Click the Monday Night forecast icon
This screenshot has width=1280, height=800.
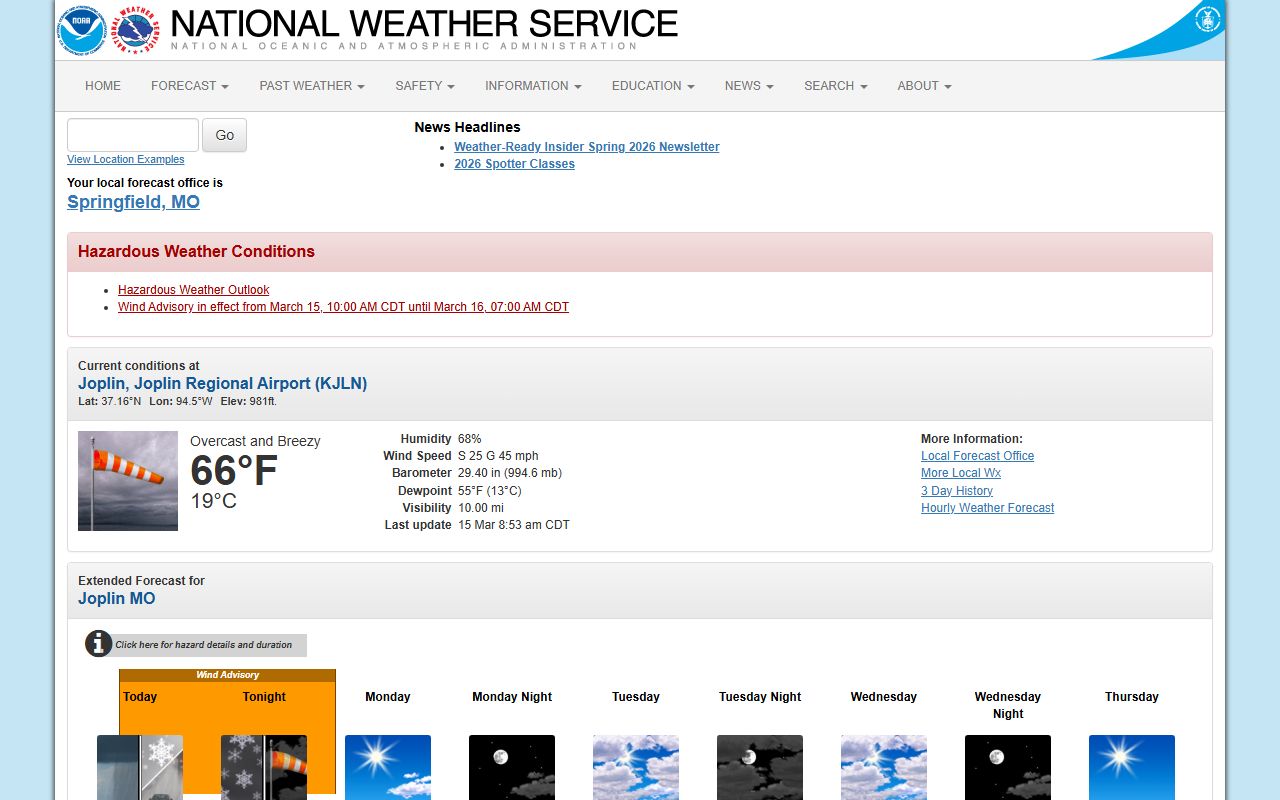[x=512, y=767]
